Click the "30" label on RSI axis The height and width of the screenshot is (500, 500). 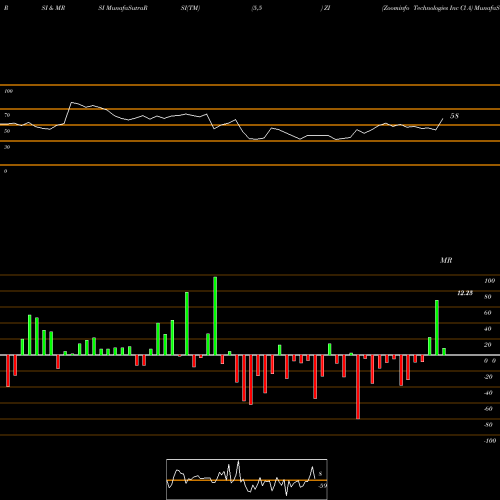(7, 147)
